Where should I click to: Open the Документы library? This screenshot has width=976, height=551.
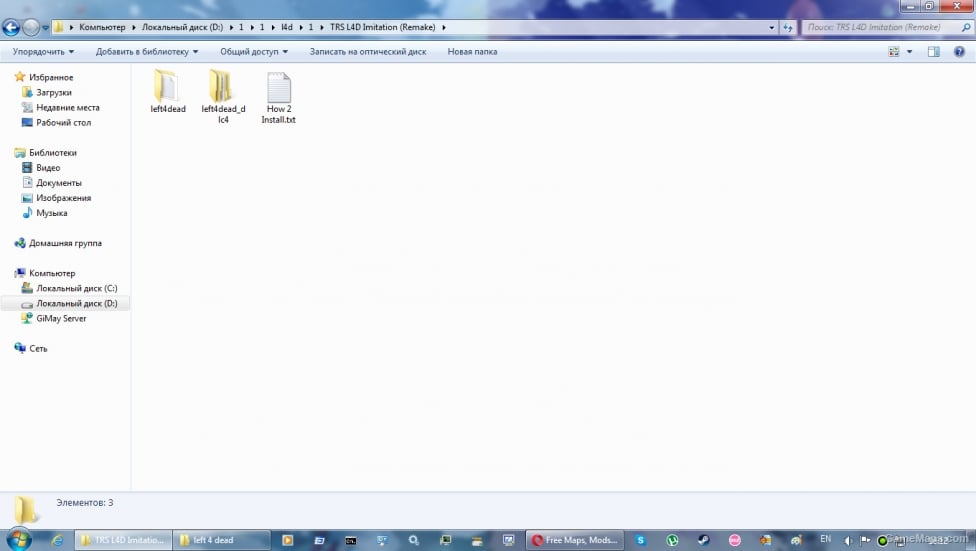pyautogui.click(x=59, y=182)
